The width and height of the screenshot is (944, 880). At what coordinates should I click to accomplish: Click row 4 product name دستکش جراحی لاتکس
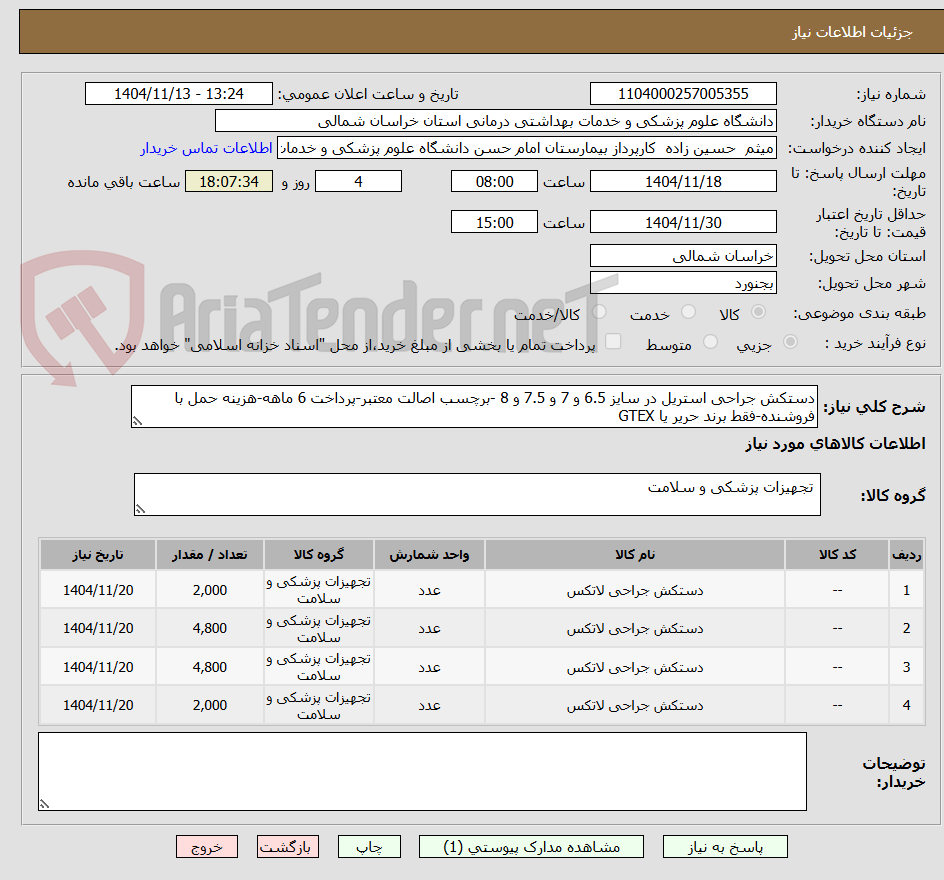point(635,705)
